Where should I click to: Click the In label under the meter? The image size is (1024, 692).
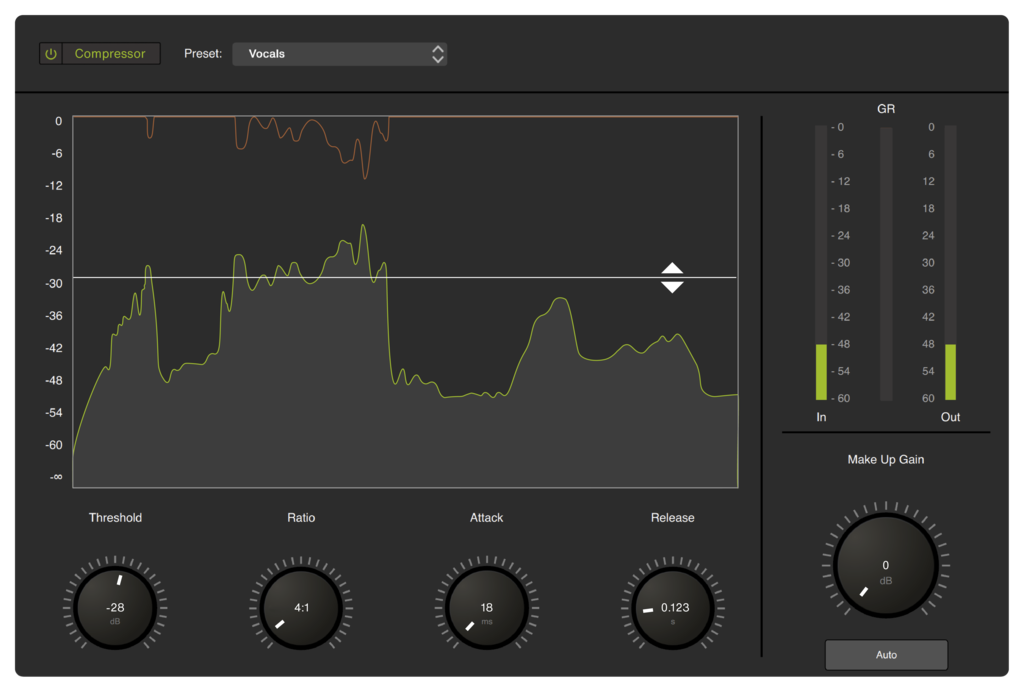coord(821,417)
